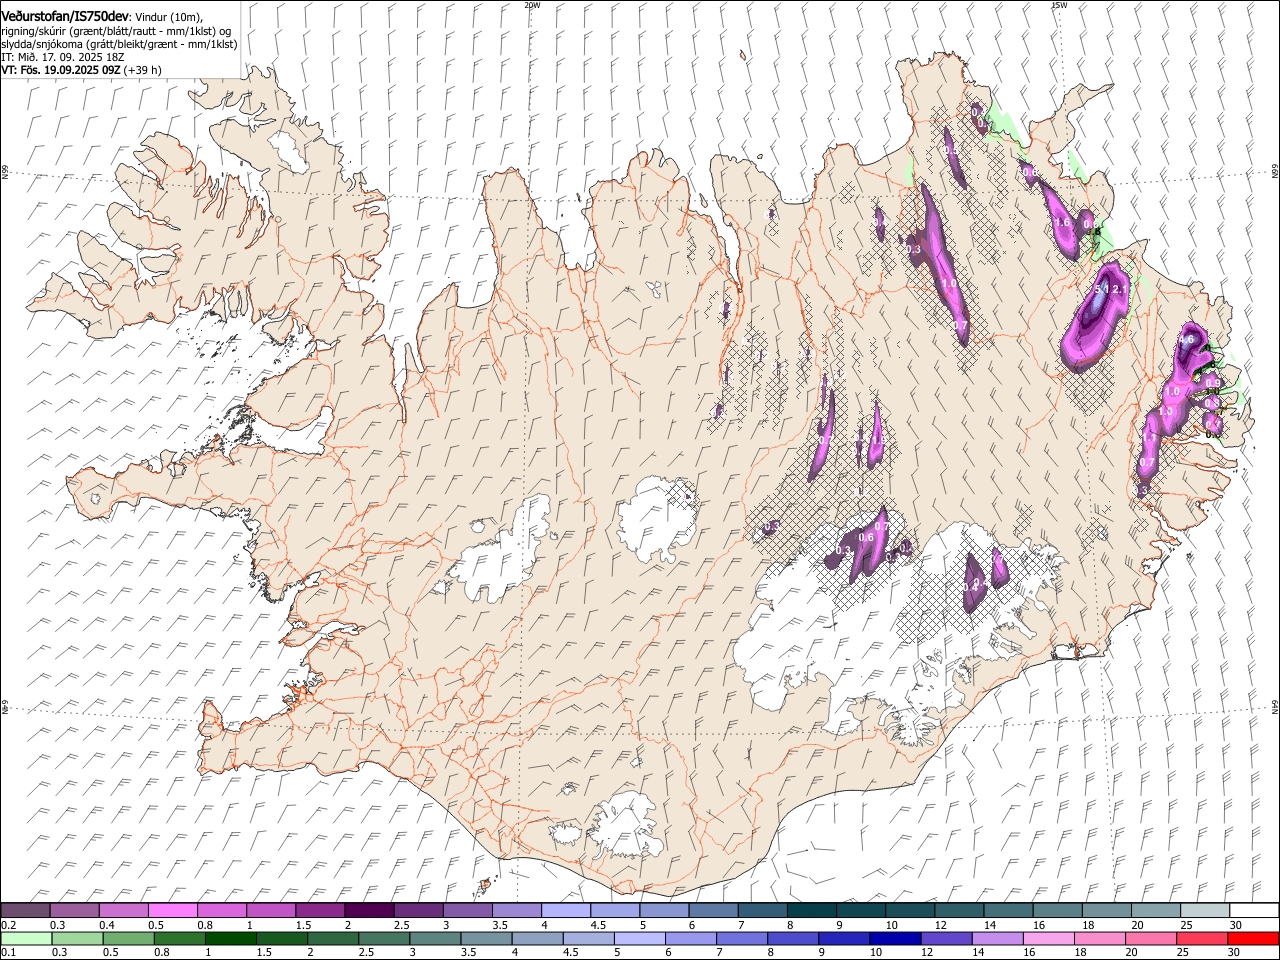Click the 0.2 label on the snow scale
Image resolution: width=1280 pixels, height=960 pixels.
click(x=7, y=925)
